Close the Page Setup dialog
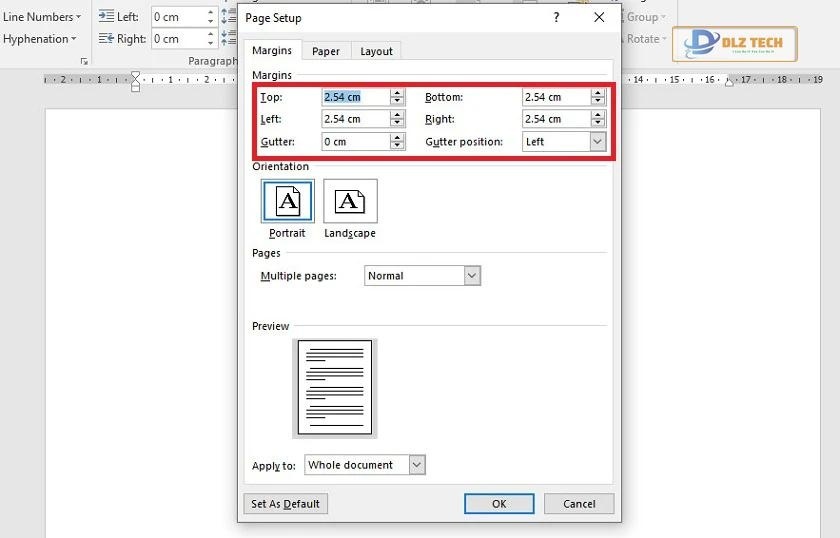This screenshot has width=840, height=538. [599, 18]
